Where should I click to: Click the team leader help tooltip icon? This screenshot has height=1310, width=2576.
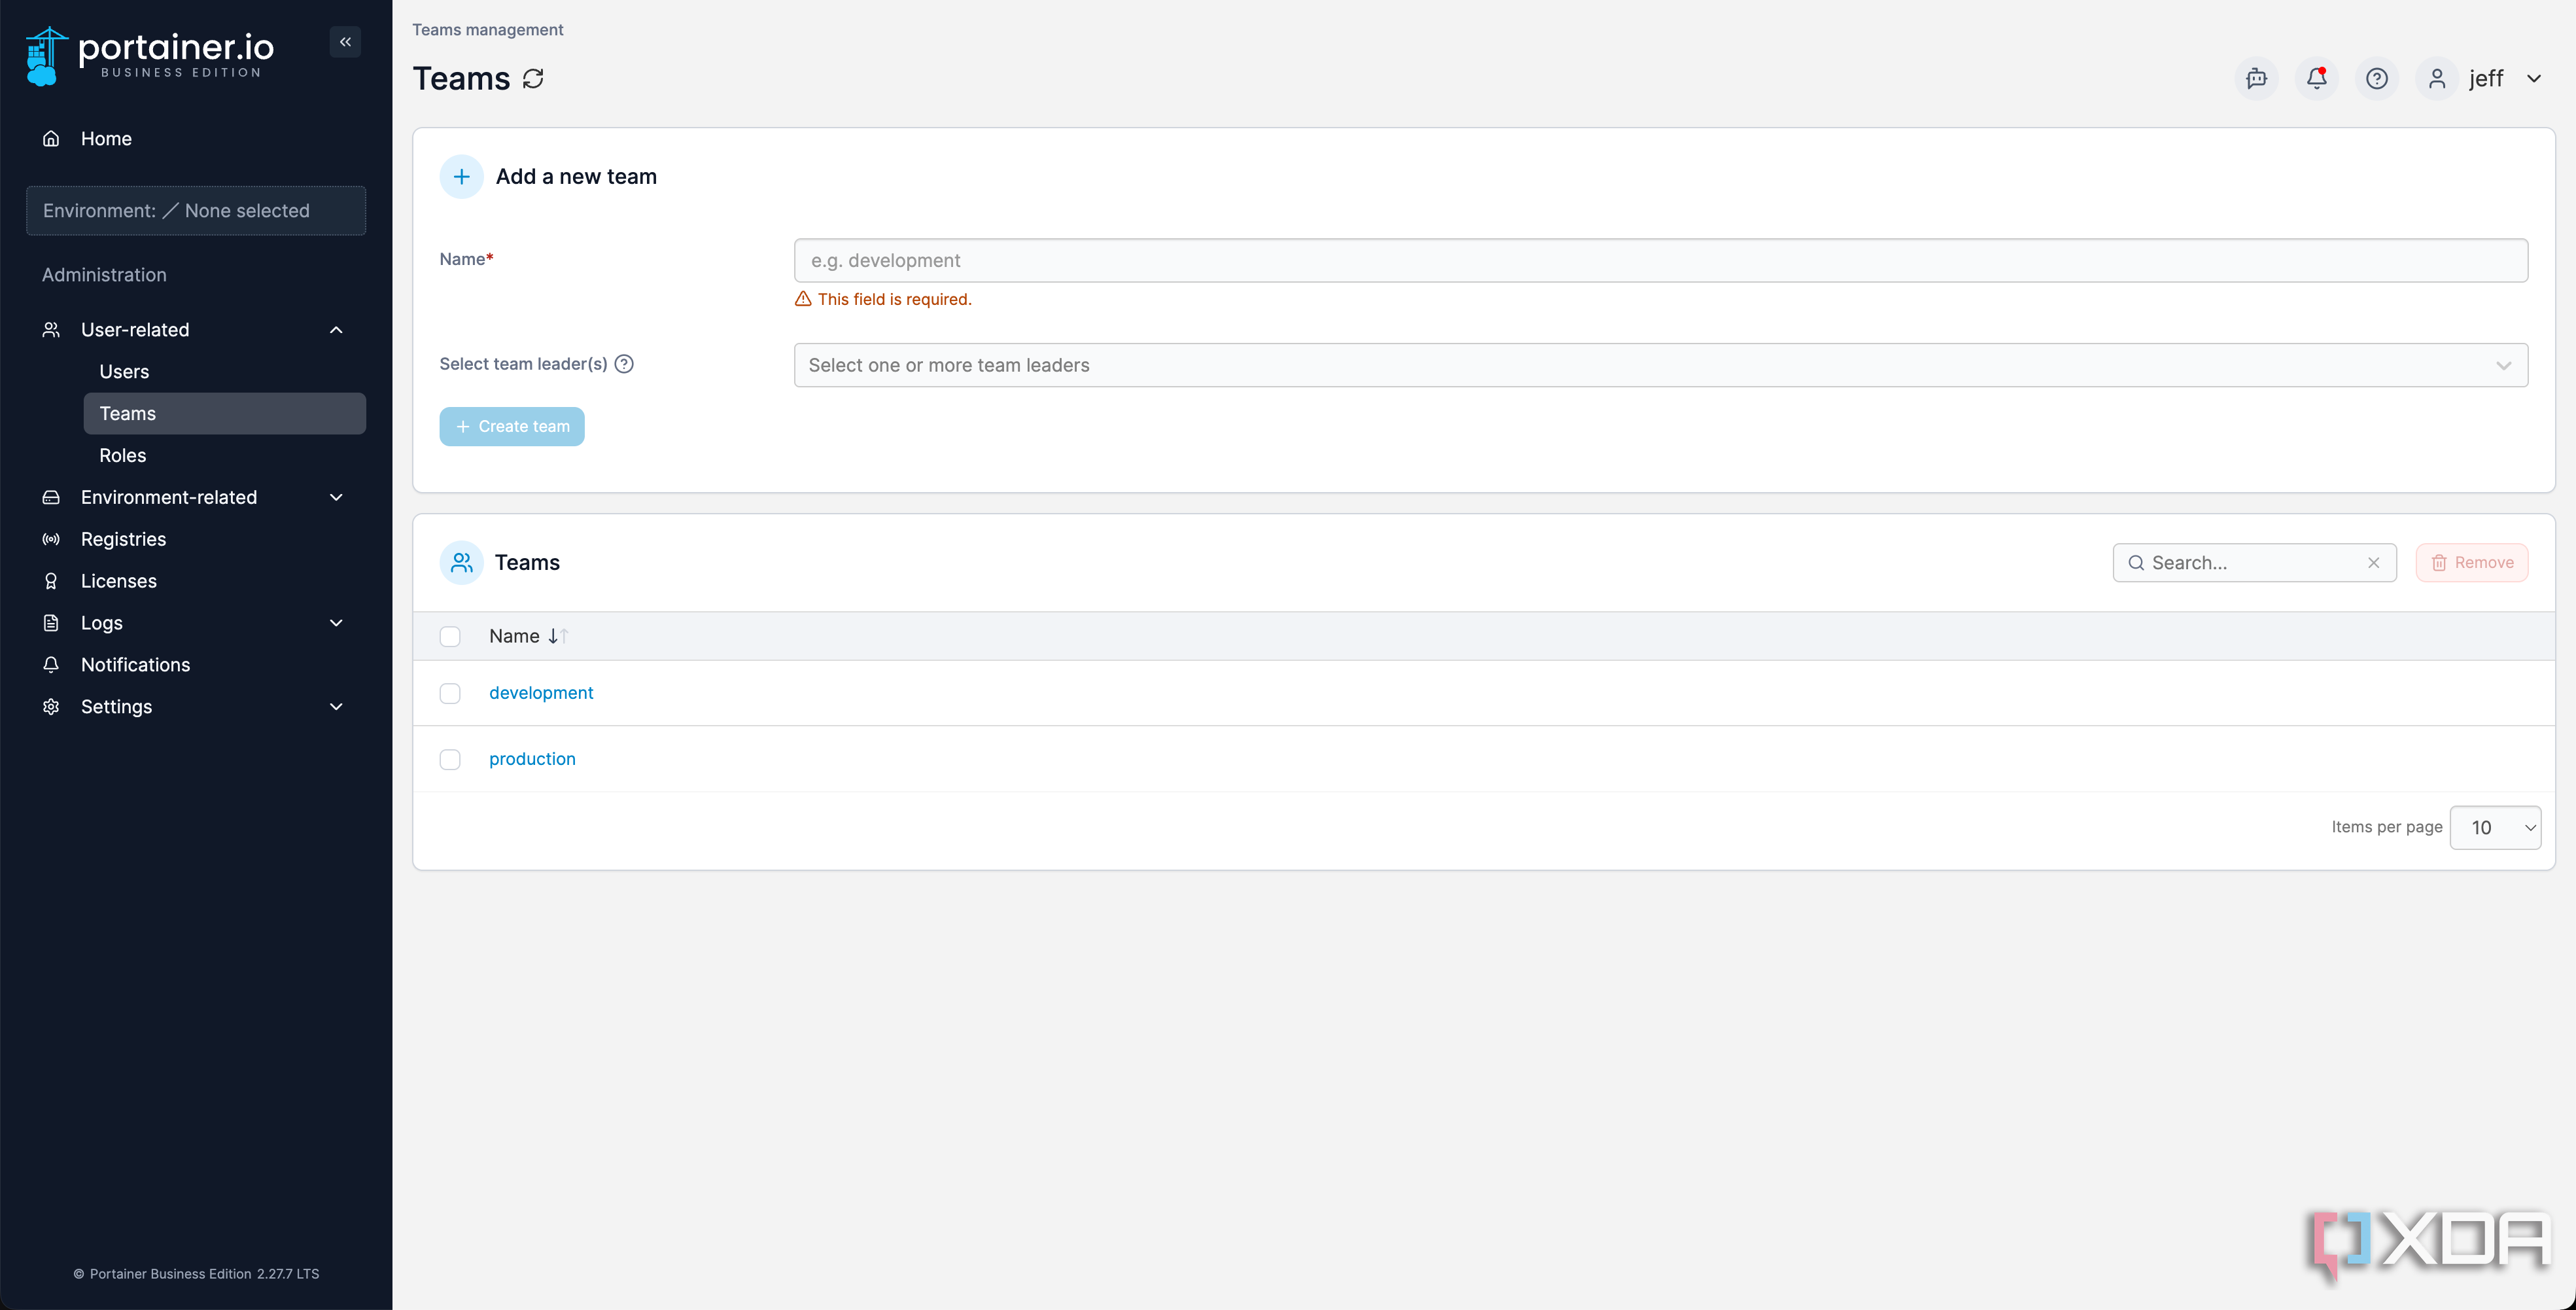coord(624,364)
